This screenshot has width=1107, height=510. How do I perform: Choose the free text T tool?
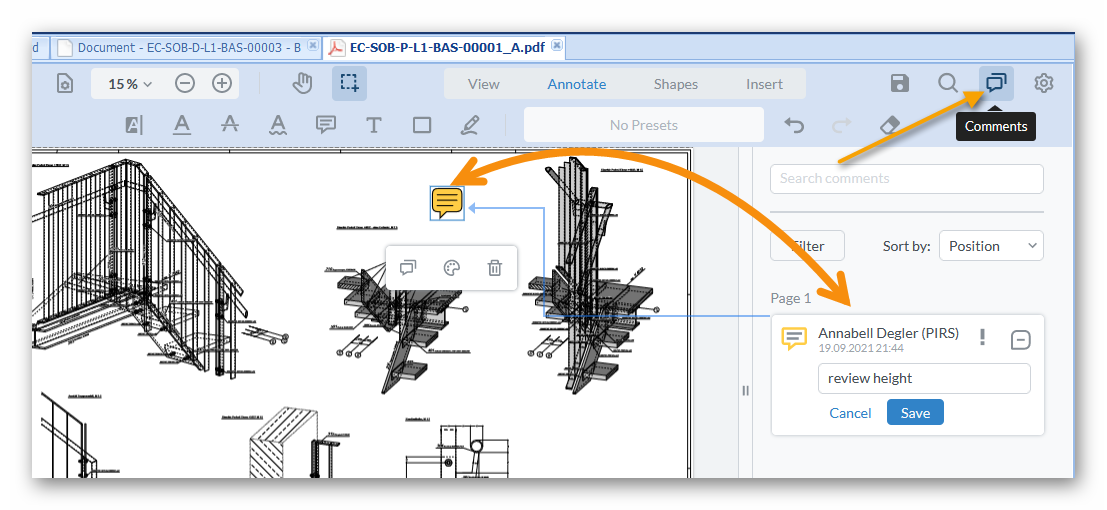click(373, 125)
